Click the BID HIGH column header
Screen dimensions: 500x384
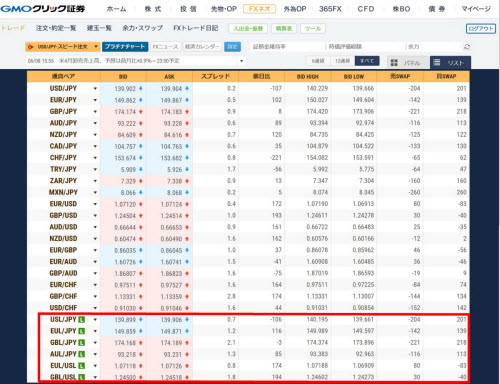pyautogui.click(x=308, y=76)
